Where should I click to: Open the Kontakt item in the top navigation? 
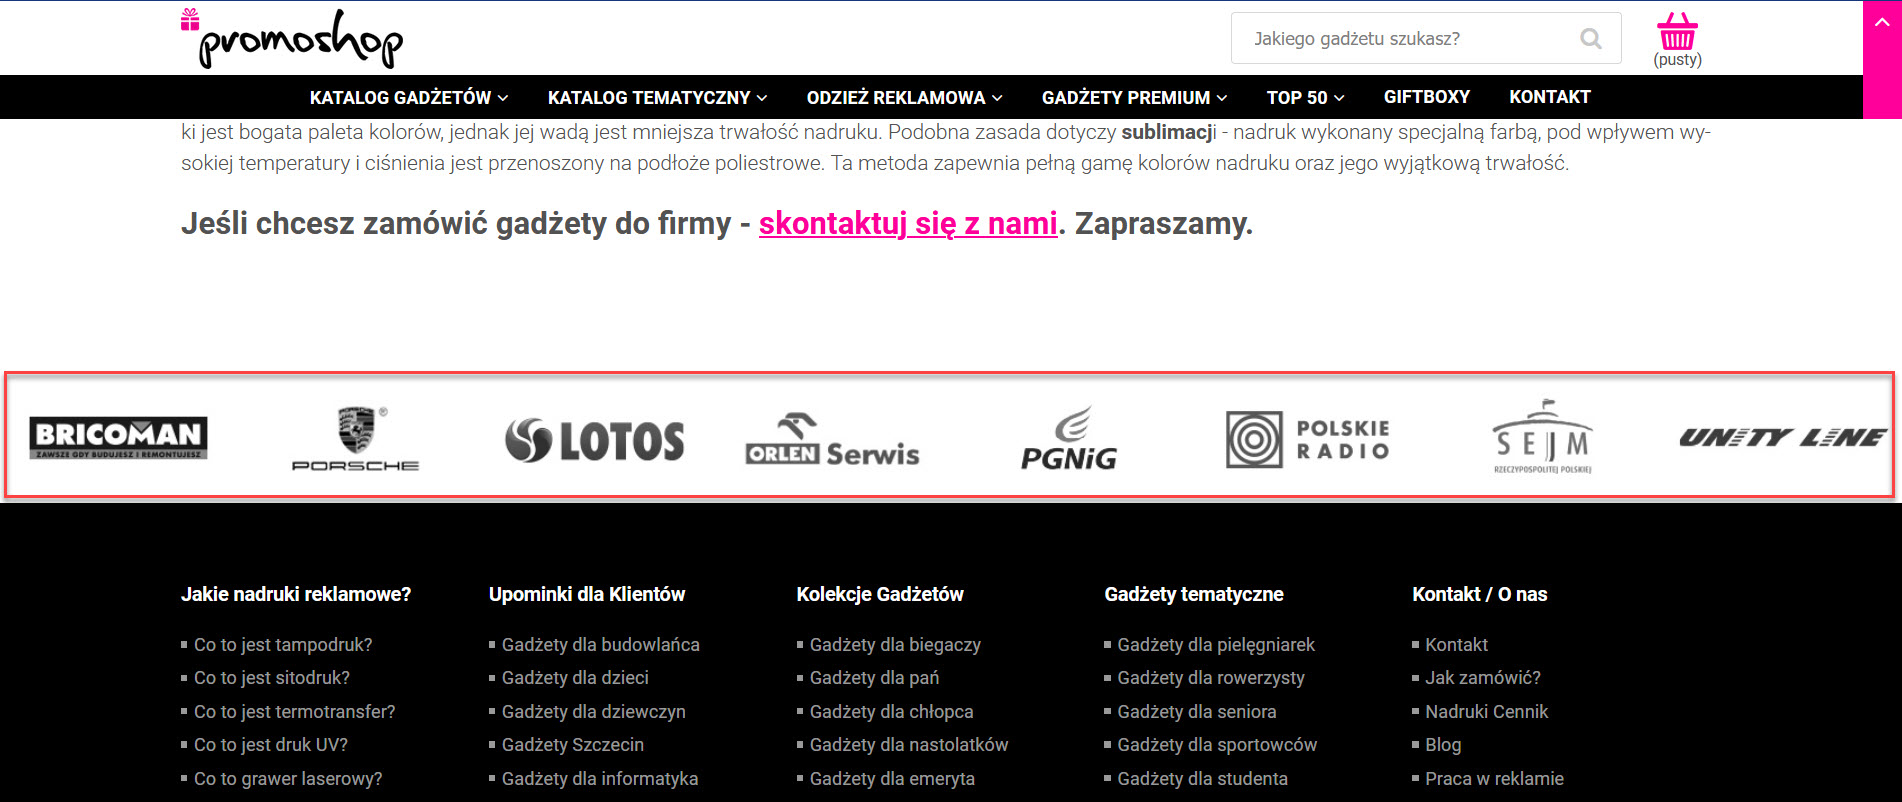tap(1550, 97)
